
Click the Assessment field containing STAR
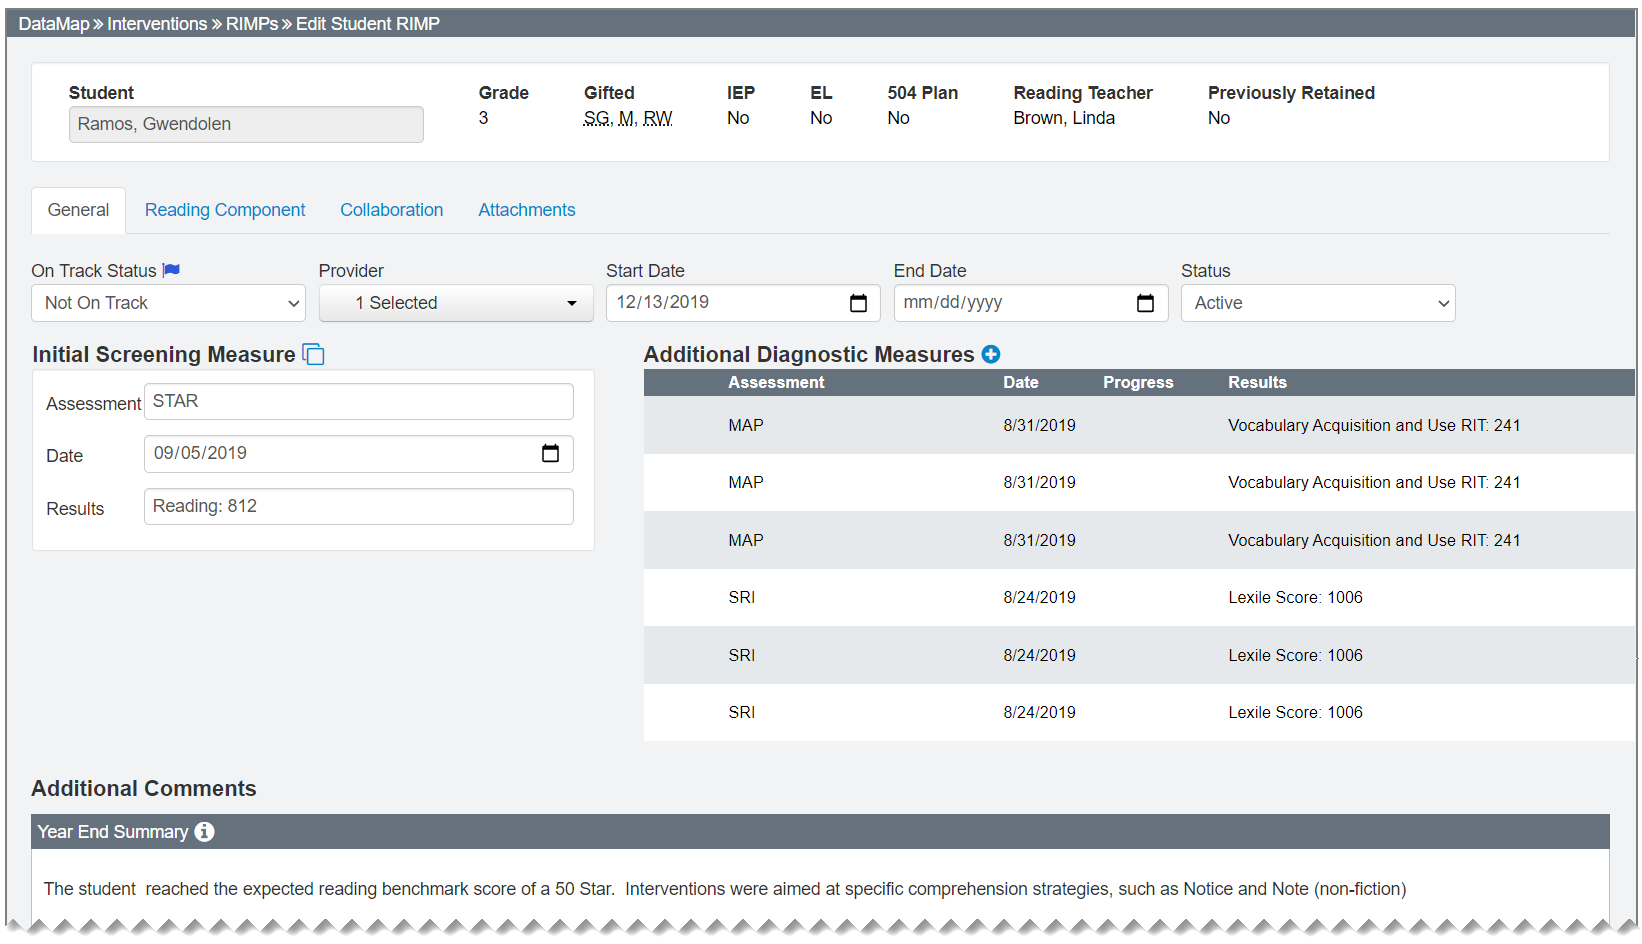pyautogui.click(x=358, y=402)
